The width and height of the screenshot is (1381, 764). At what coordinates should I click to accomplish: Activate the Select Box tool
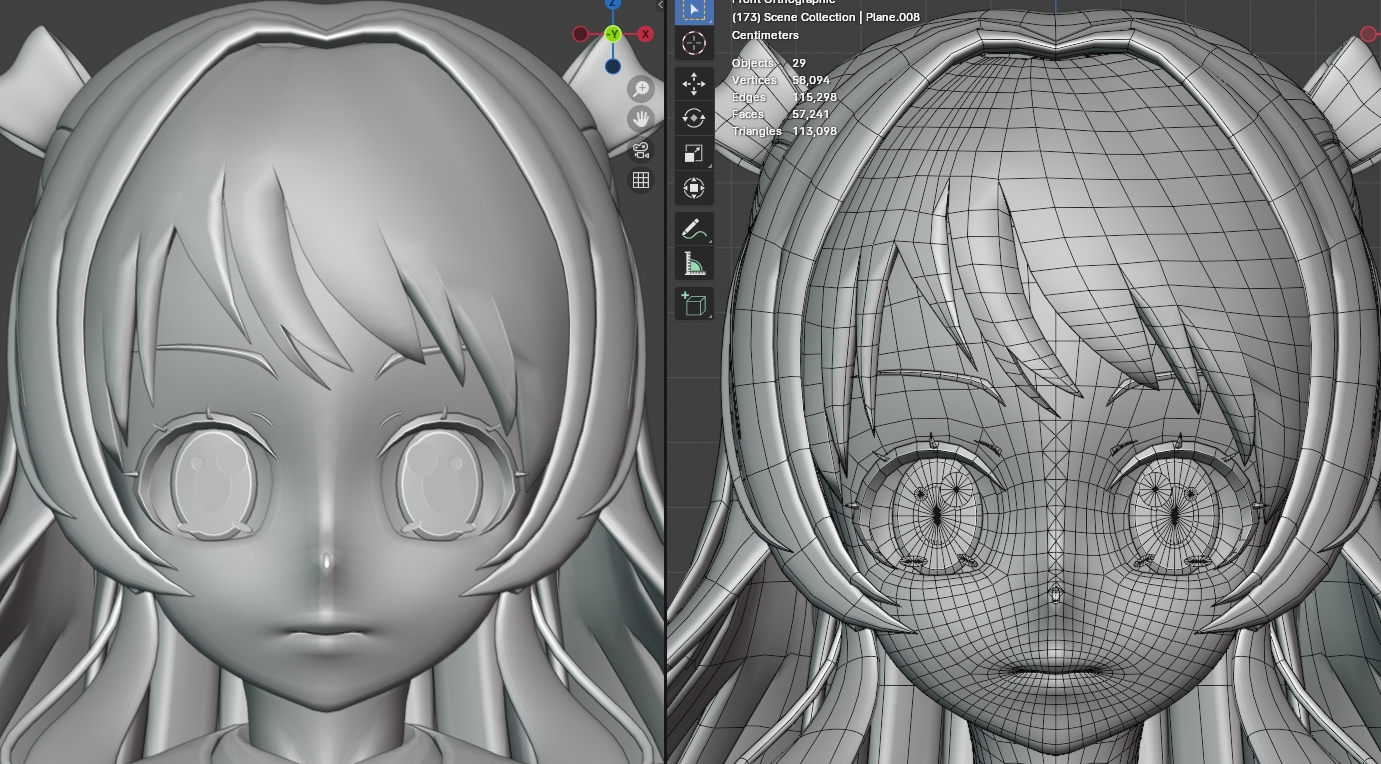point(694,10)
